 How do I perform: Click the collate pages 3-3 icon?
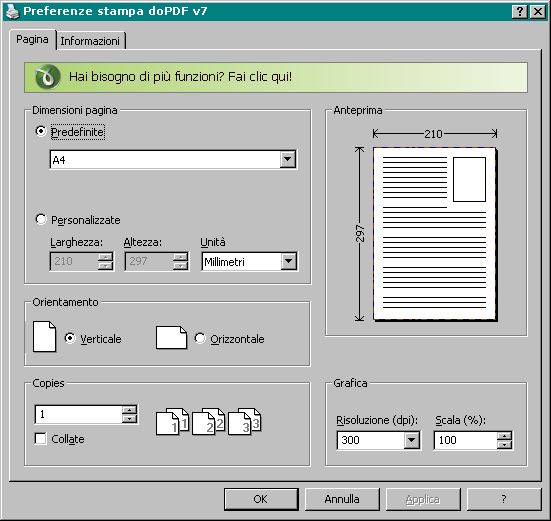(245, 422)
